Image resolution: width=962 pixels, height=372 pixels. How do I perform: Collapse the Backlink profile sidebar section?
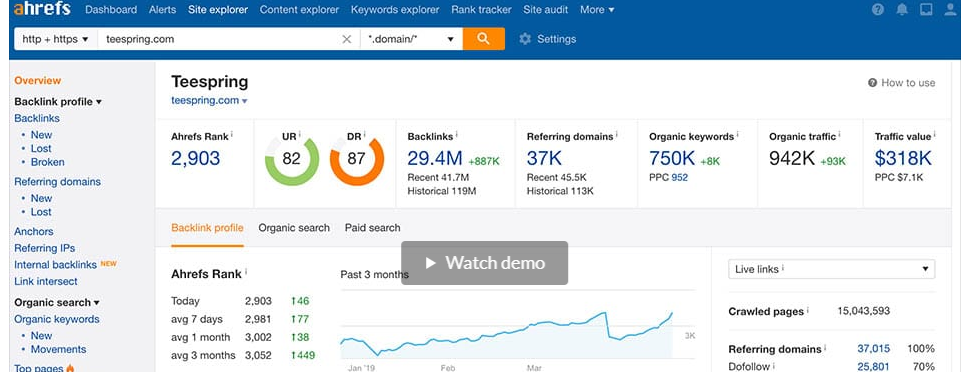(58, 102)
